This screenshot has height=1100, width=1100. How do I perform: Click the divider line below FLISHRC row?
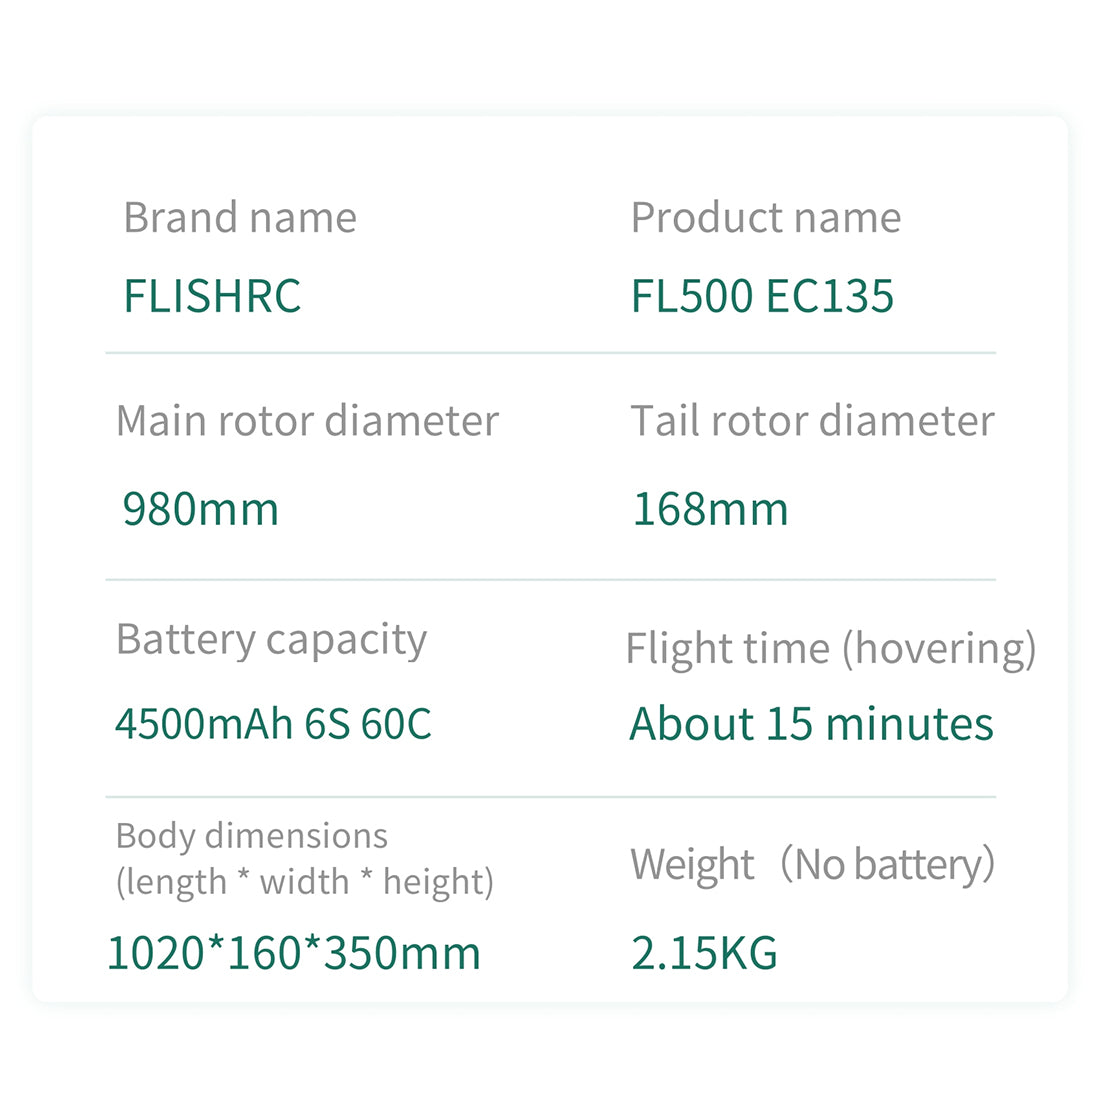click(x=550, y=353)
